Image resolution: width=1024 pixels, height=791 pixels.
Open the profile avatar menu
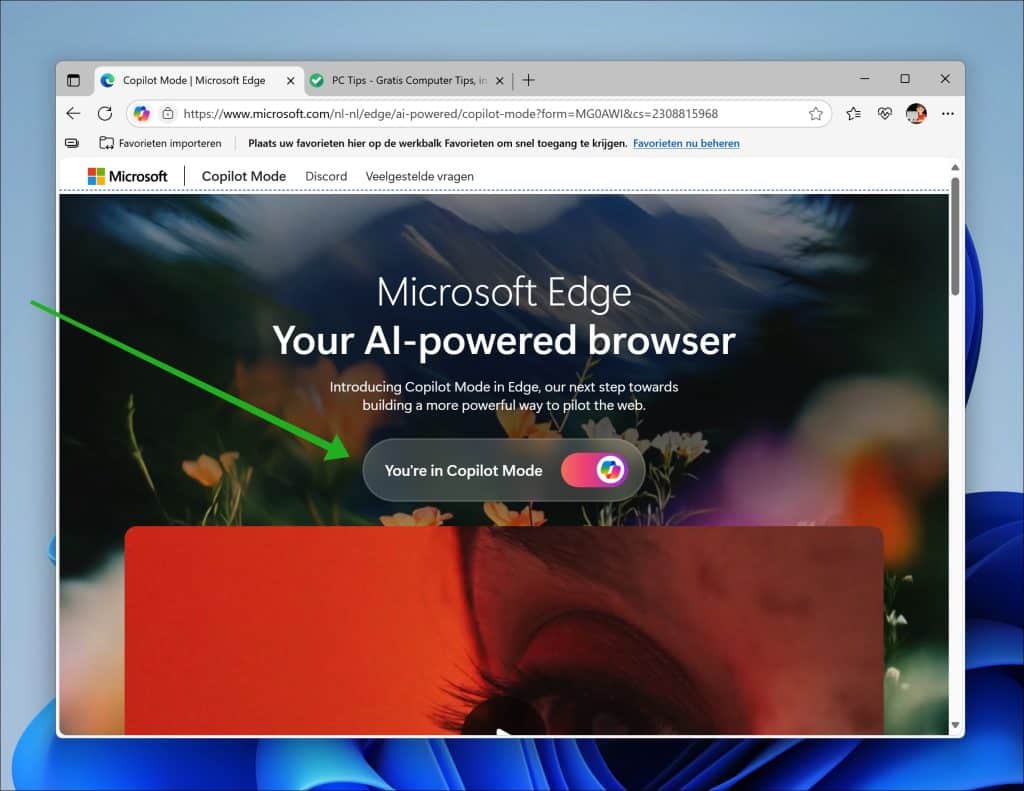click(x=916, y=114)
